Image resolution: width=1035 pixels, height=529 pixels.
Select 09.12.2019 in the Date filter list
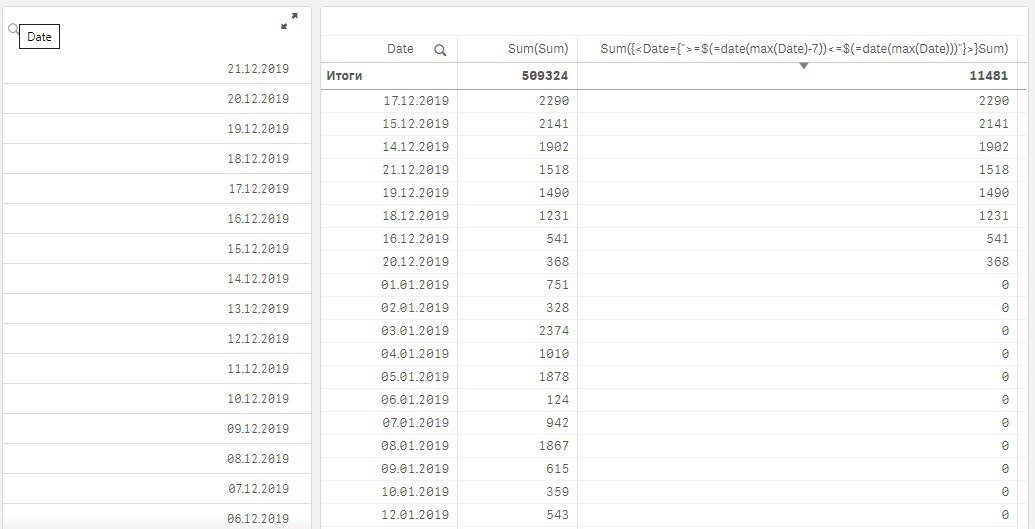coord(257,429)
